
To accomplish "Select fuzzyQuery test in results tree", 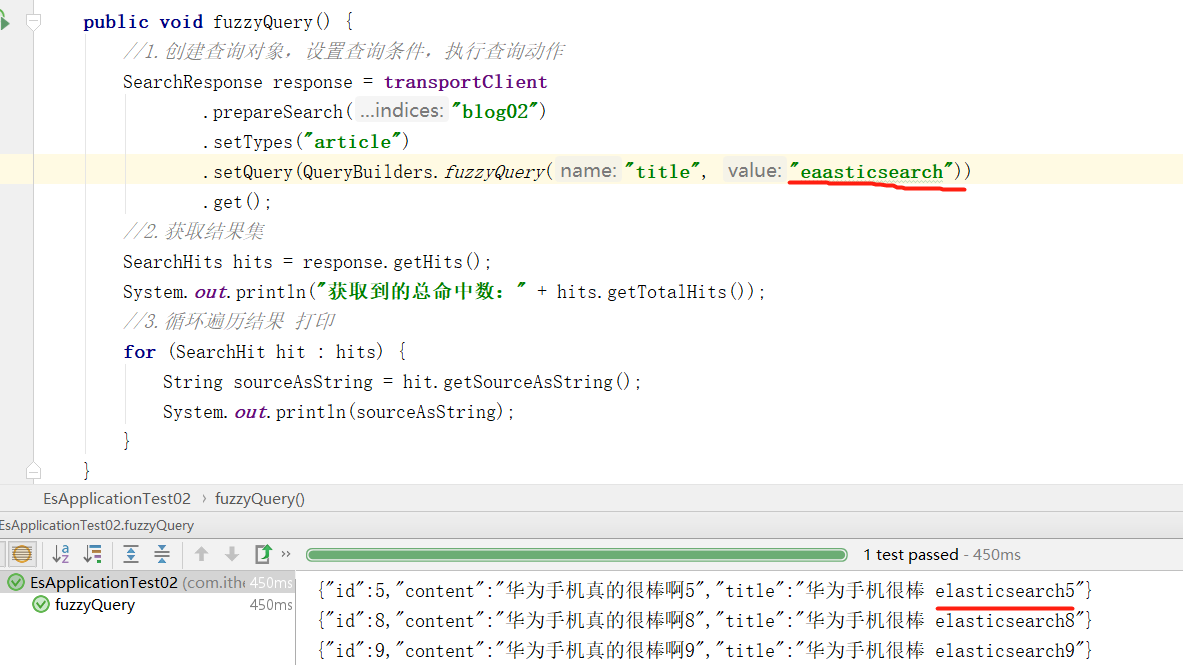I will pyautogui.click(x=94, y=605).
